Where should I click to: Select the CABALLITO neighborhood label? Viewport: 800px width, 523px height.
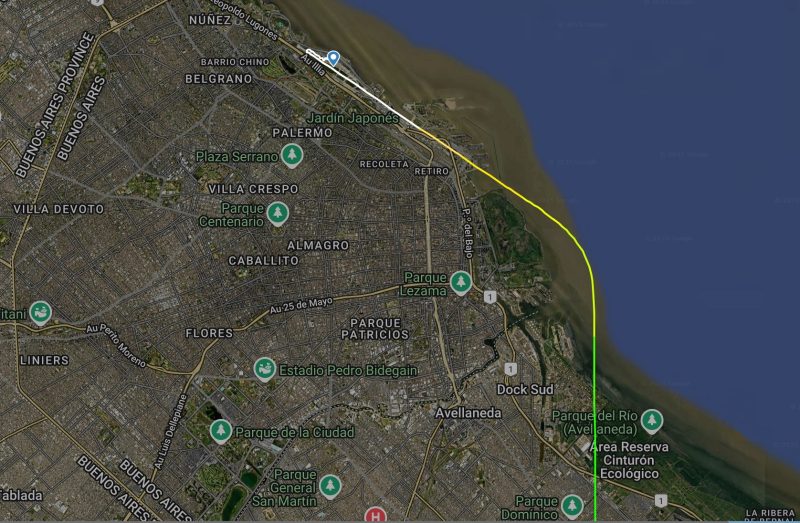point(263,261)
